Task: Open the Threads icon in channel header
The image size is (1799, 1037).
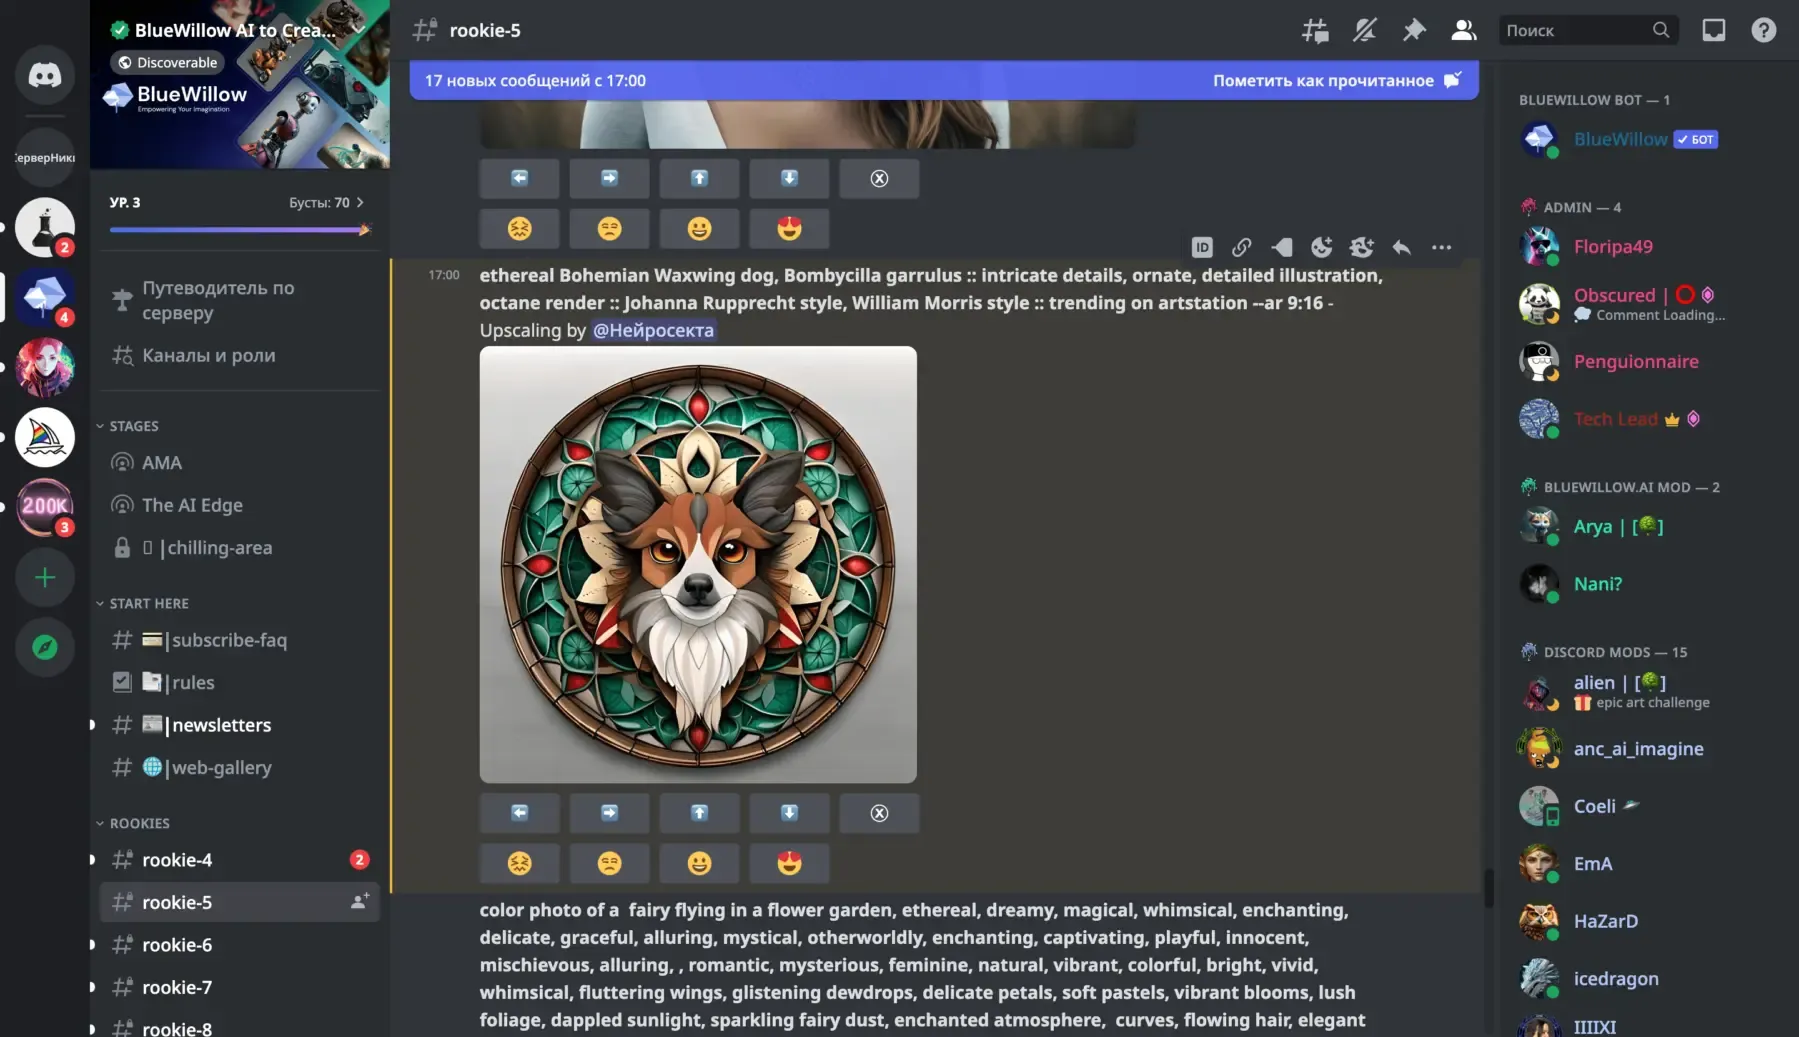Action: click(x=1315, y=31)
